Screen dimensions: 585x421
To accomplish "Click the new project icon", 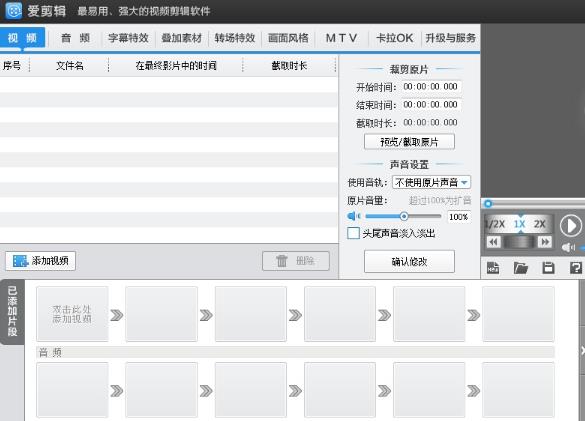I will 493,268.
